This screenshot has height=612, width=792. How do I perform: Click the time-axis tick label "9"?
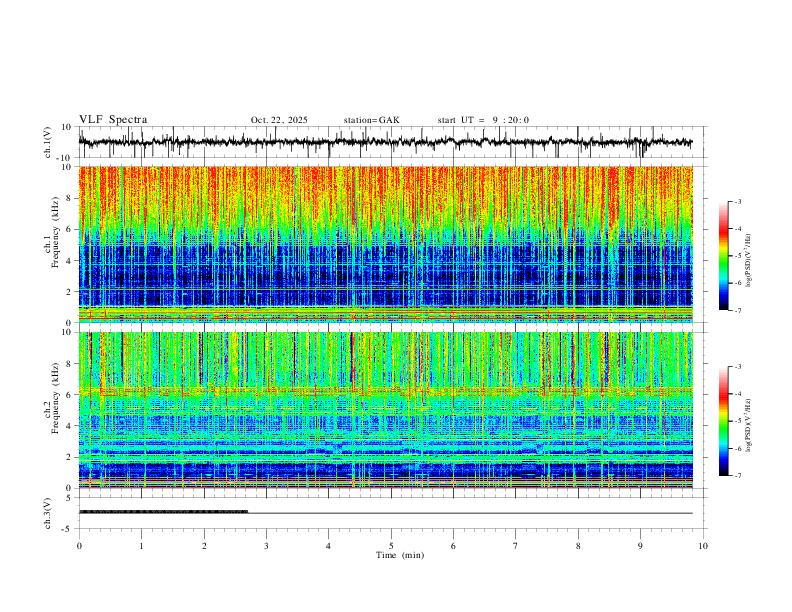pos(640,546)
